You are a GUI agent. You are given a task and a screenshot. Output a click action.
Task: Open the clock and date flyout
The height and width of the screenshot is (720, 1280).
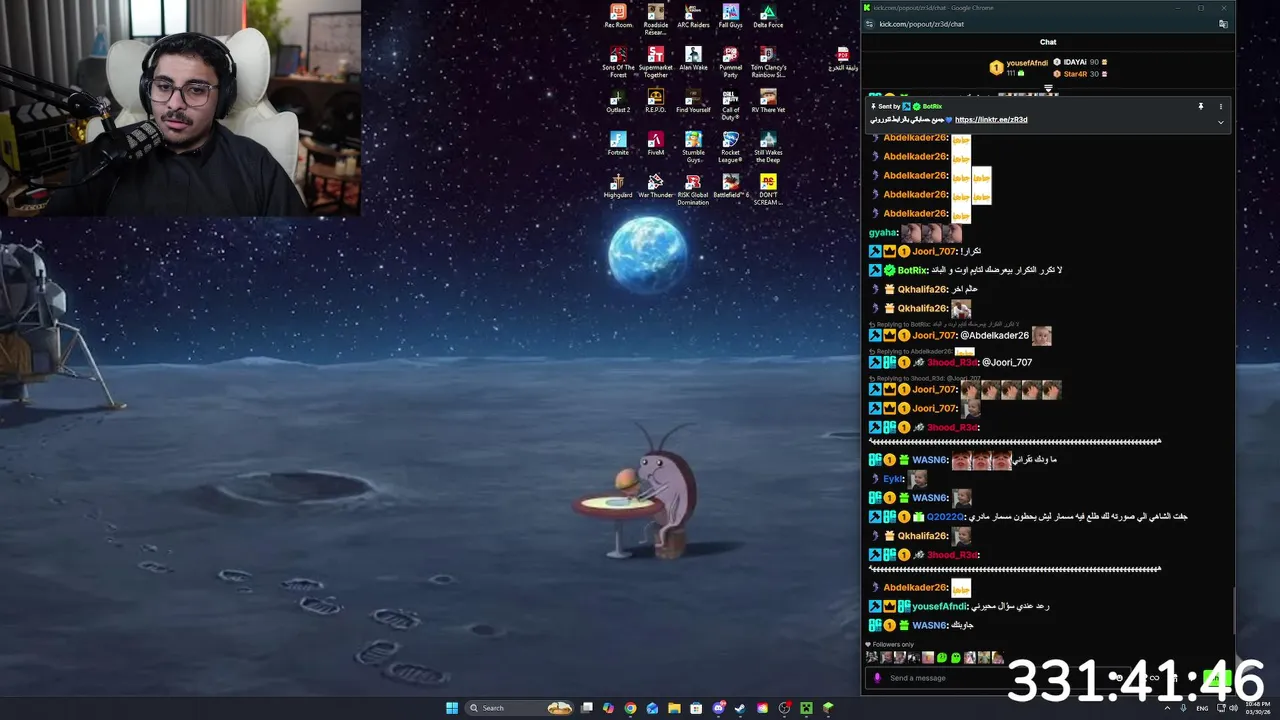tap(1257, 708)
